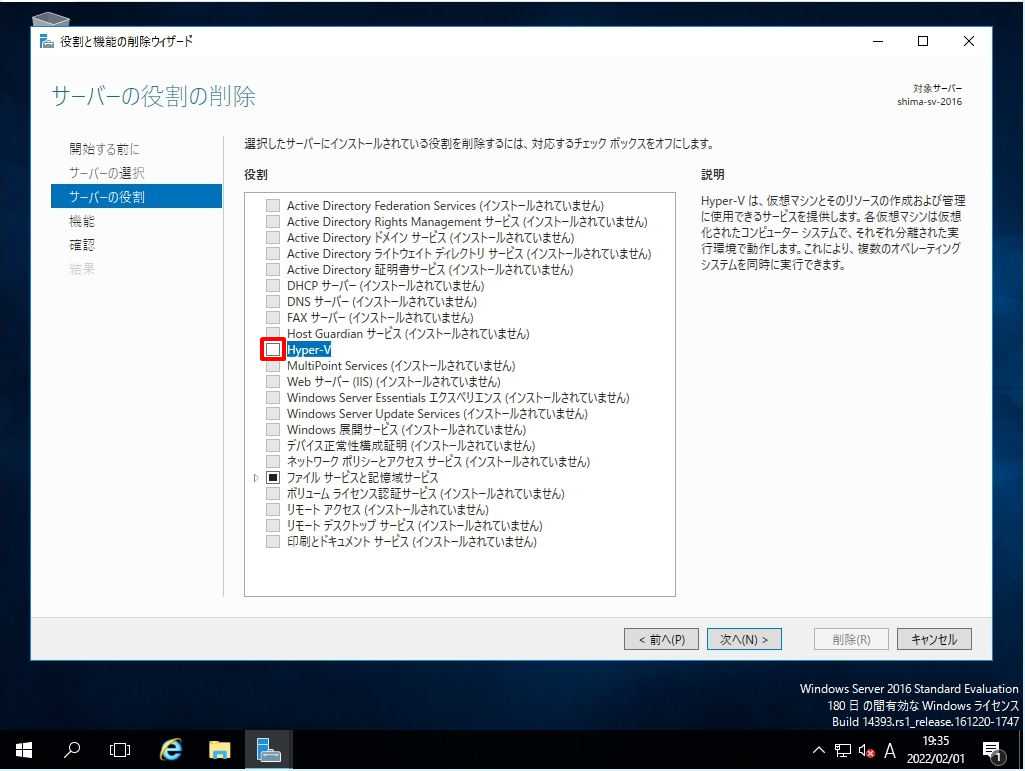Viewport: 1025px width, 771px height.
Task: Go to サーバーの選択 wizard step
Action: click(x=107, y=173)
